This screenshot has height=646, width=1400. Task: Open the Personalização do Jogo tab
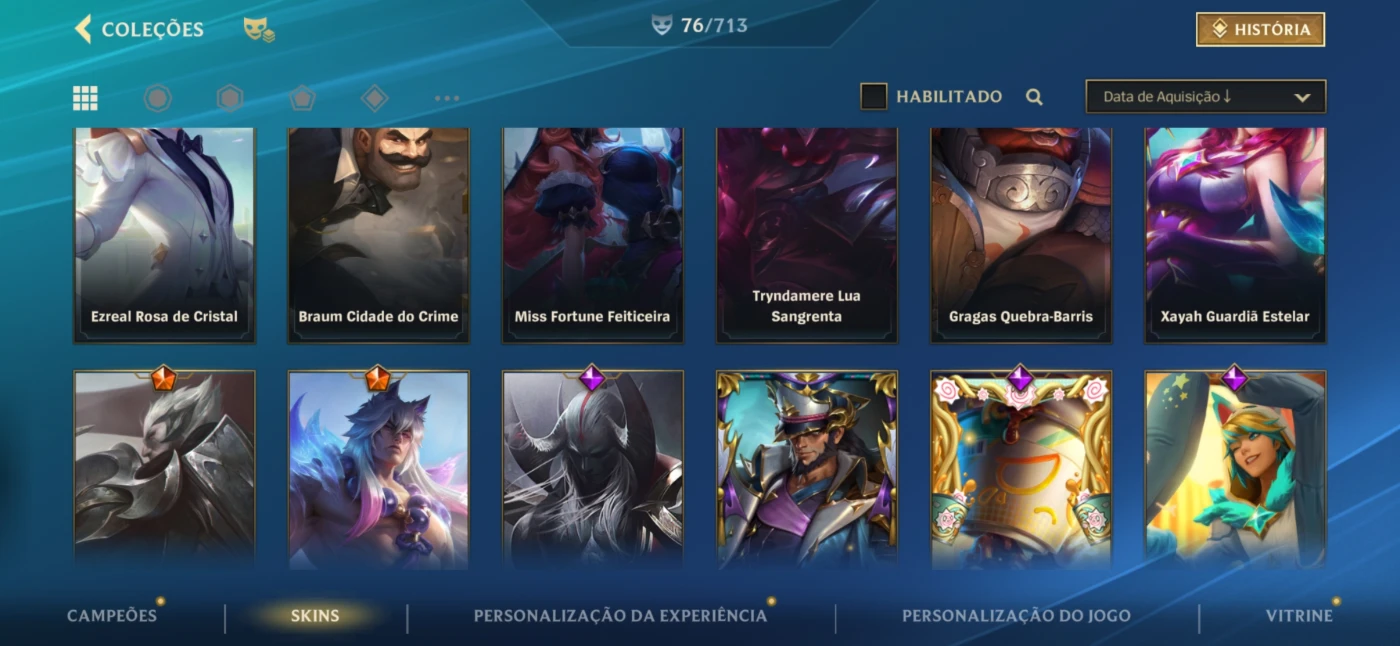(1016, 615)
